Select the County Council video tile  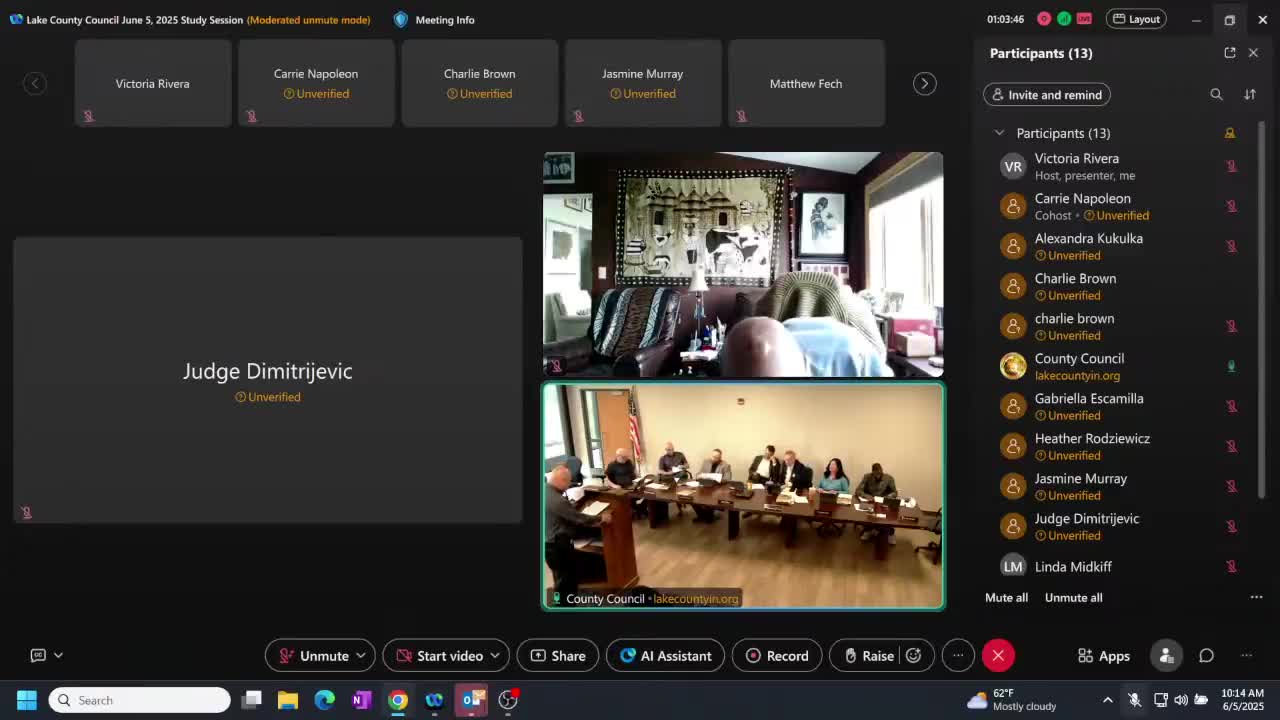coord(743,496)
